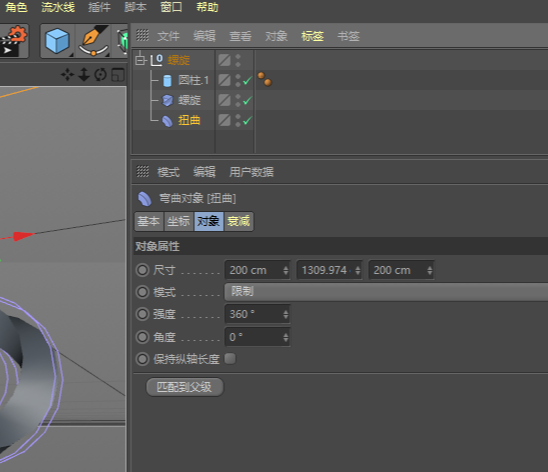
Task: Open attribute manager 模式 menu
Action: 168,172
